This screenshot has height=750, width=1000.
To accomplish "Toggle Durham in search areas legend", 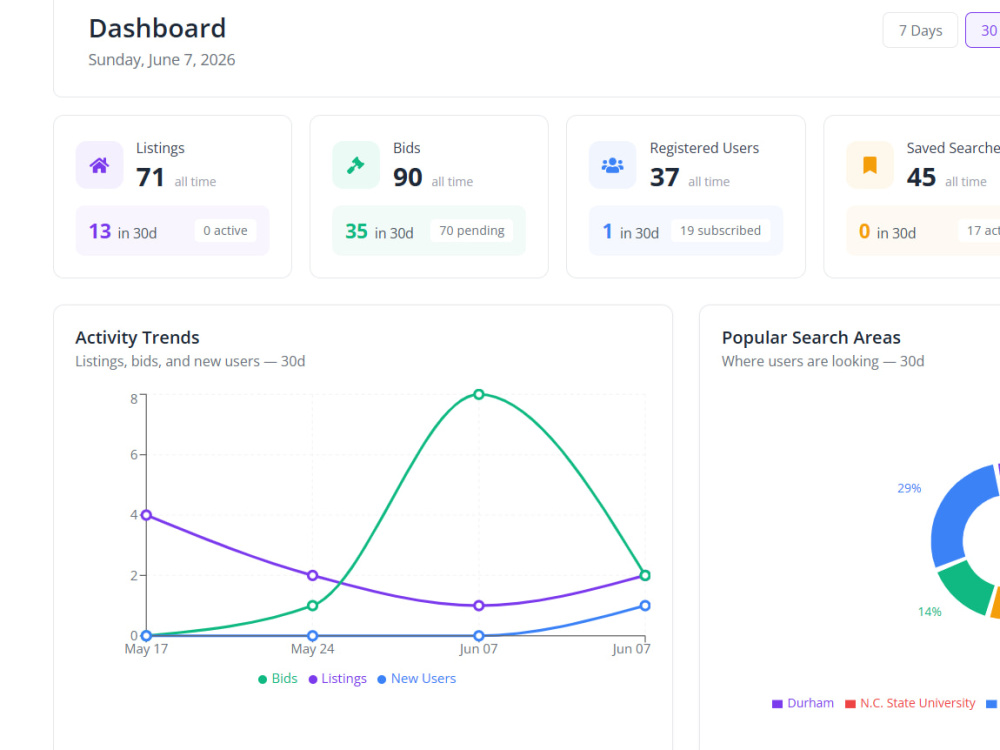I will 802,703.
